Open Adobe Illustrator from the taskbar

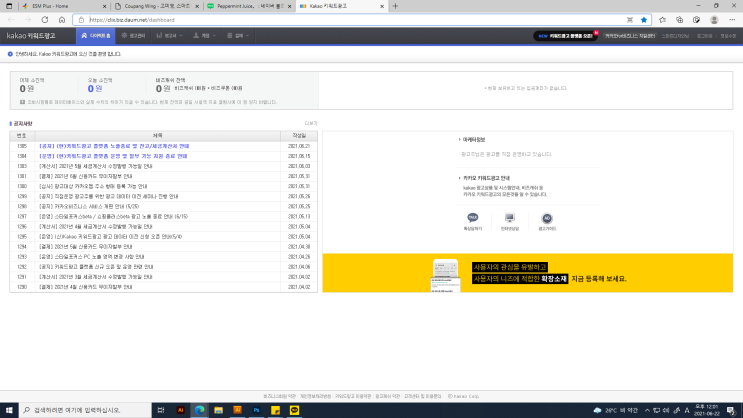click(180, 410)
